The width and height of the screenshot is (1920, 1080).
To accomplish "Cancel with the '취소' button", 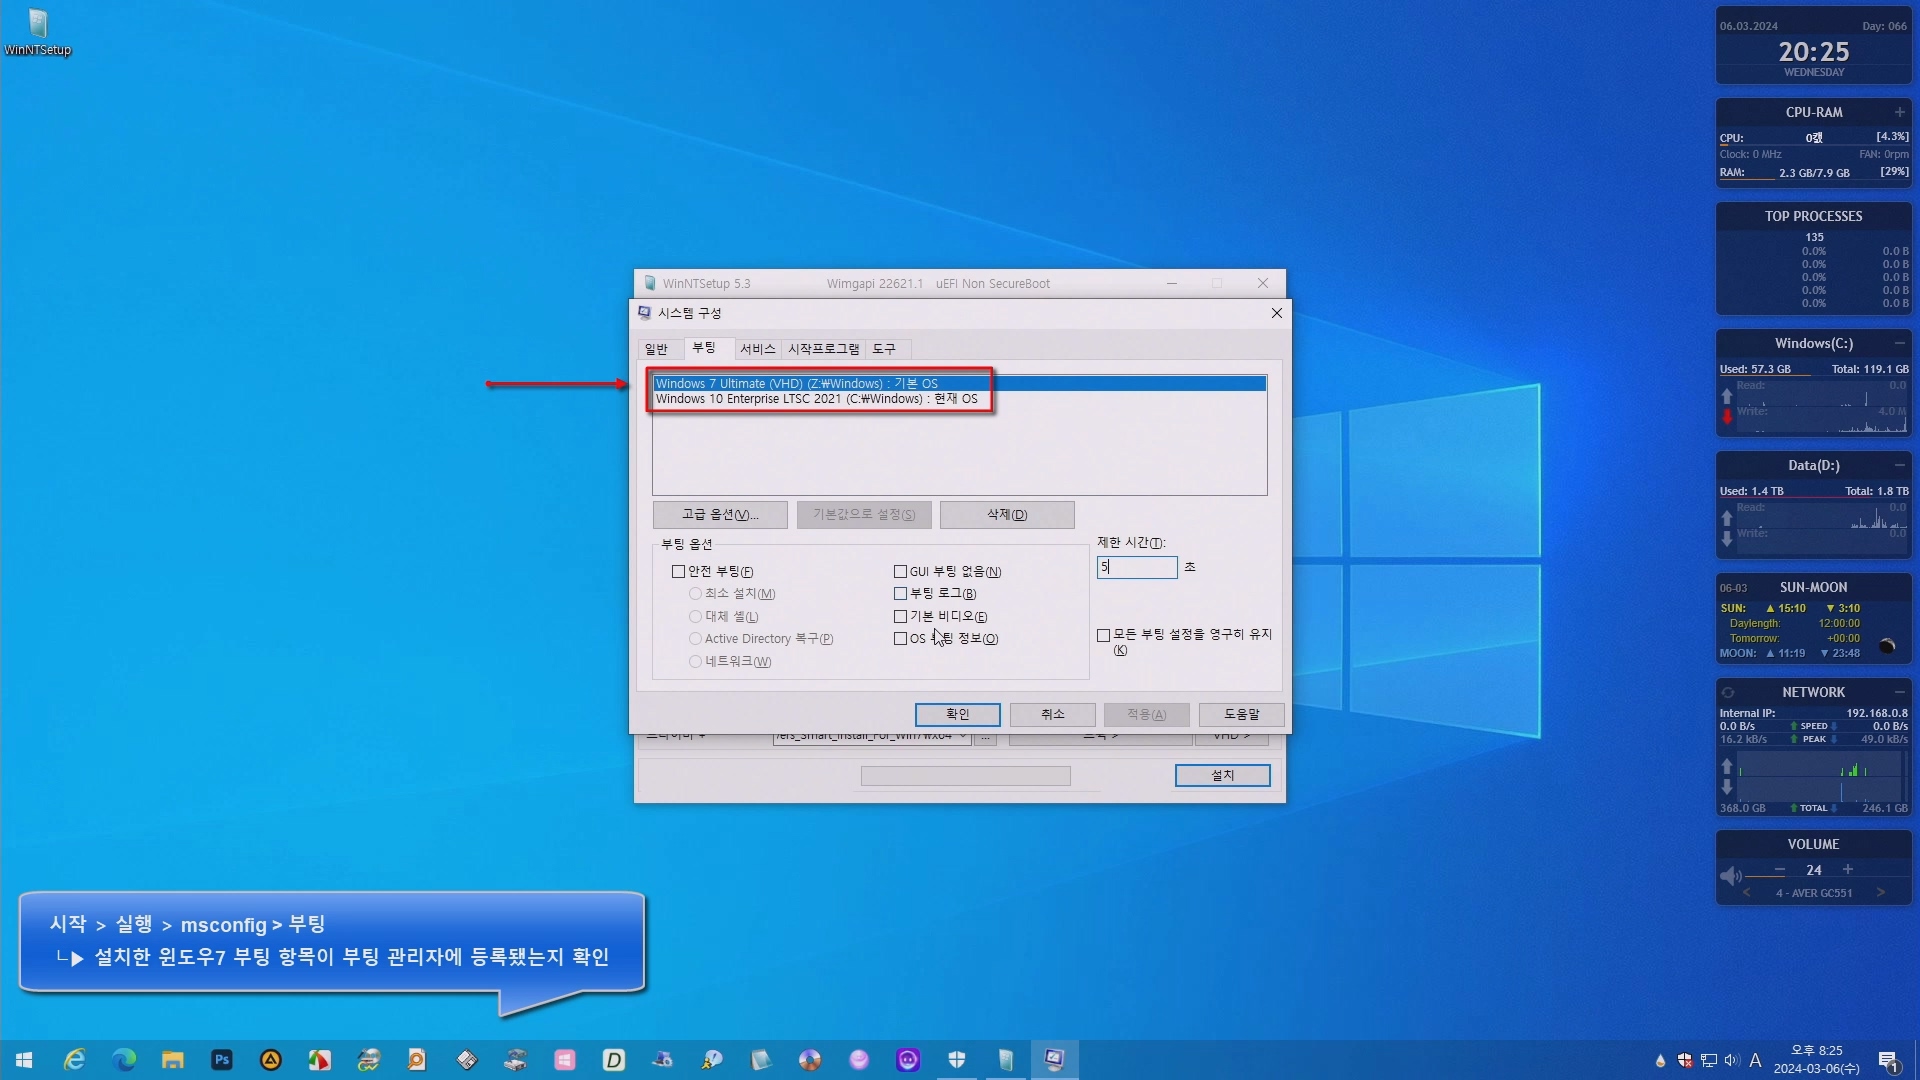I will pyautogui.click(x=1052, y=714).
